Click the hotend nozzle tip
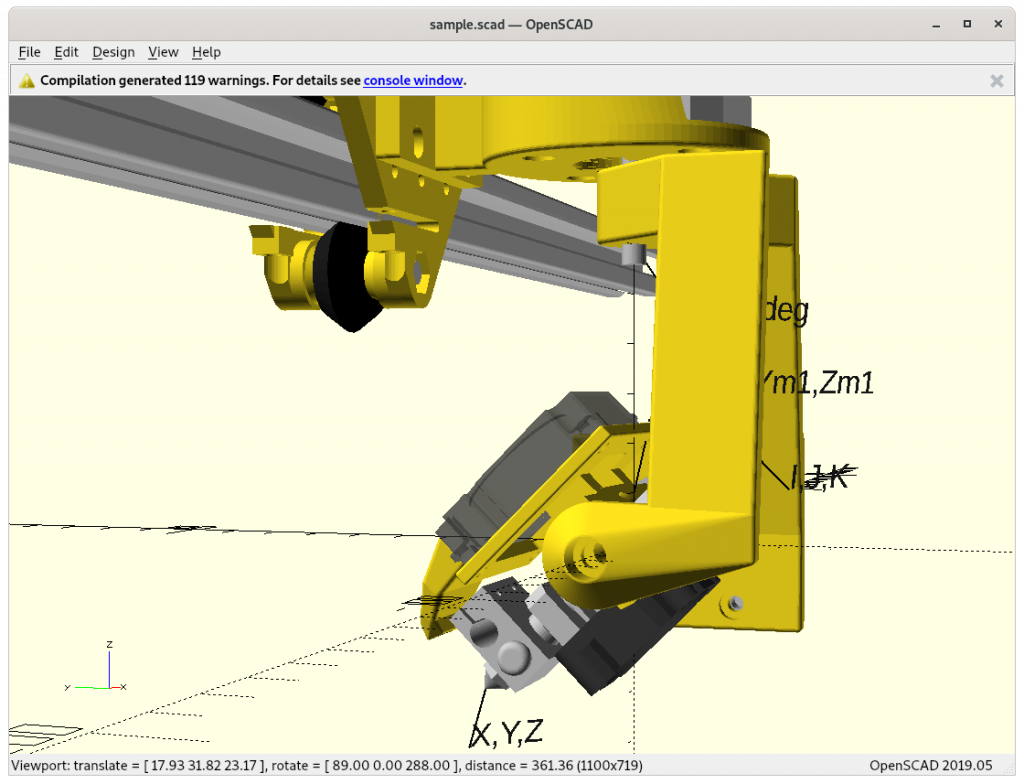1024x784 pixels. click(x=489, y=681)
